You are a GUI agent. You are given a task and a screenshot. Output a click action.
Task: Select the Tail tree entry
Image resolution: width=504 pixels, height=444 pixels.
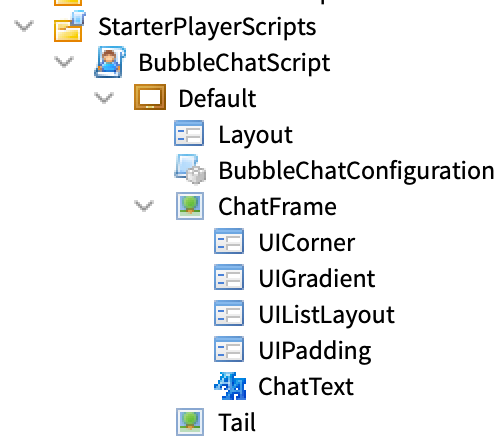(237, 422)
